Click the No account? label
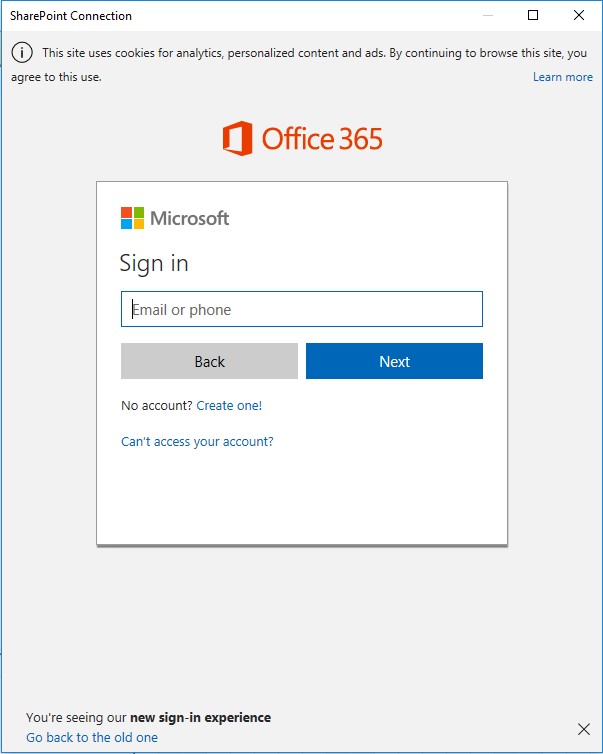The height and width of the screenshot is (754, 603). coord(157,405)
